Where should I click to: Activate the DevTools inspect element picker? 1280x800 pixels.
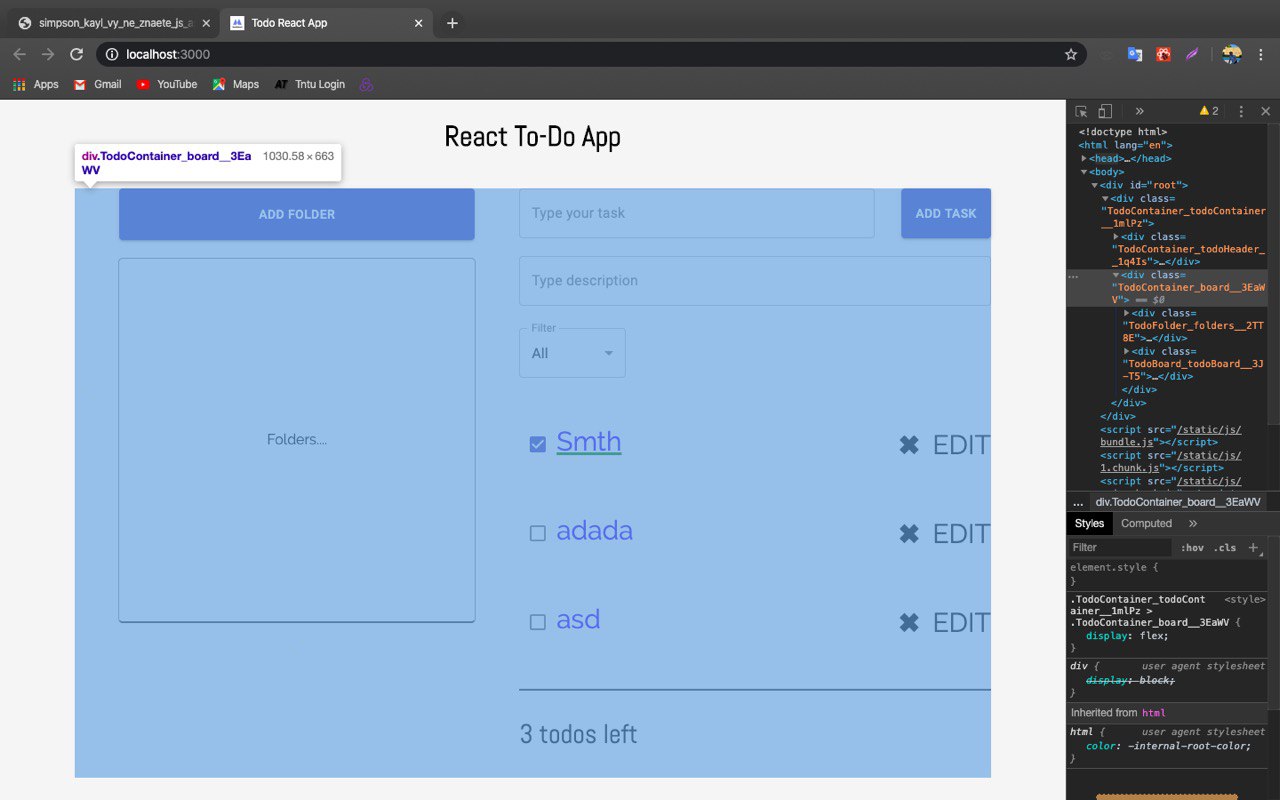tap(1082, 111)
